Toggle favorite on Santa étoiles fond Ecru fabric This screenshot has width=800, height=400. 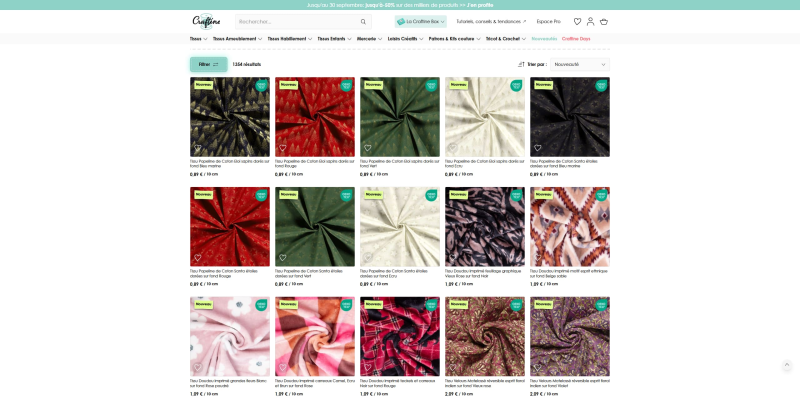coord(367,258)
